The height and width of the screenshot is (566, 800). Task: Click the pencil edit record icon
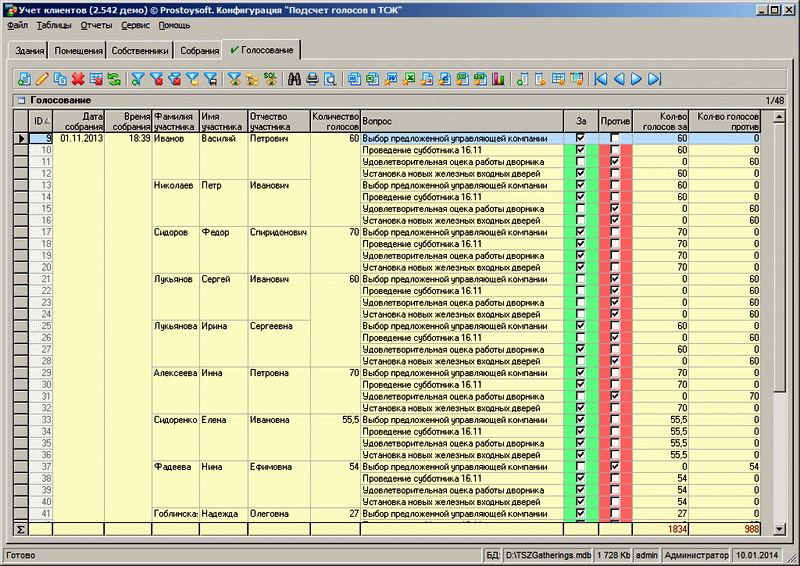[x=42, y=79]
